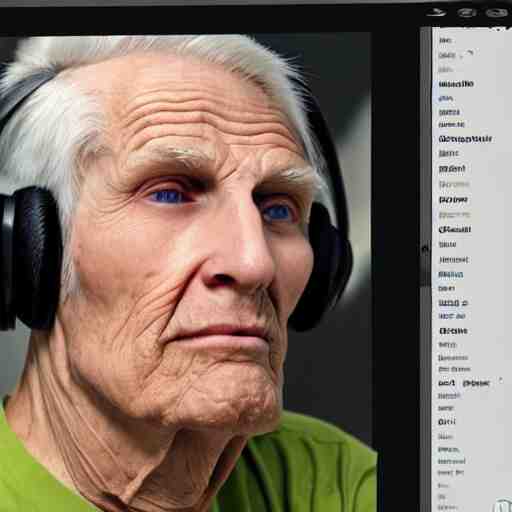Collapse the first bold heading in the side panel
Screen dimensions: 512x512
456,84
